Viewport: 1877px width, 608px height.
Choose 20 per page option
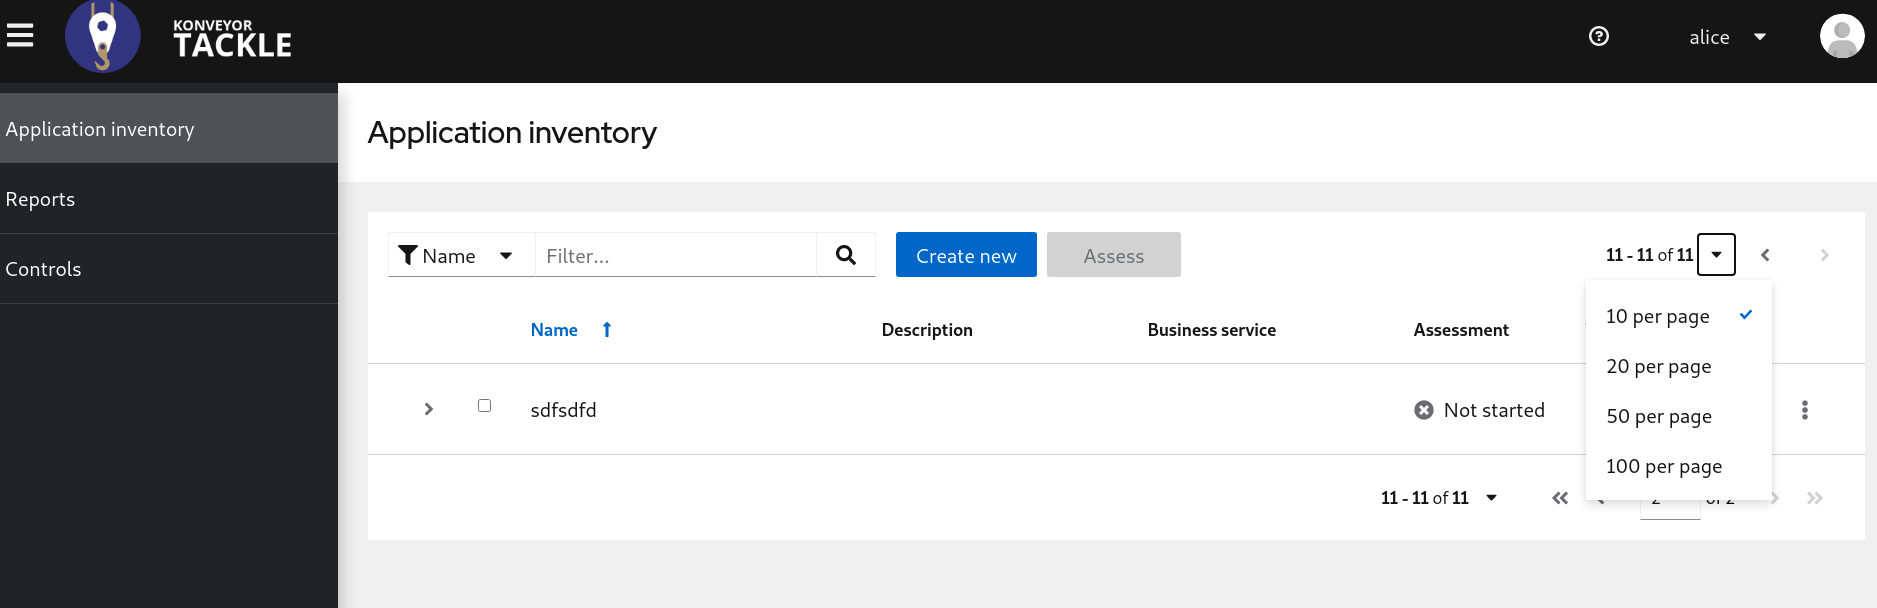(x=1658, y=367)
